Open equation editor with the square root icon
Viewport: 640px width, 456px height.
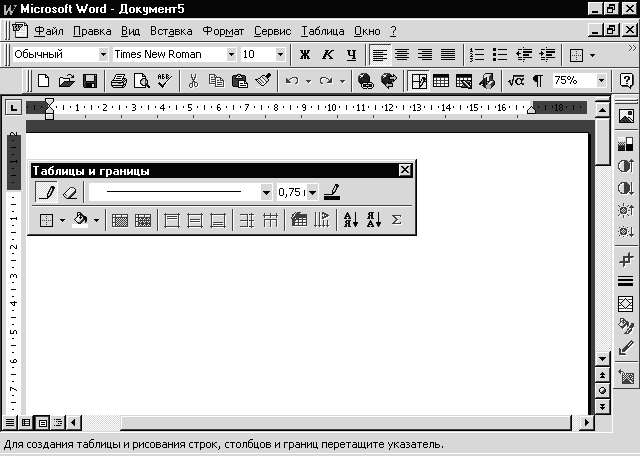(516, 81)
